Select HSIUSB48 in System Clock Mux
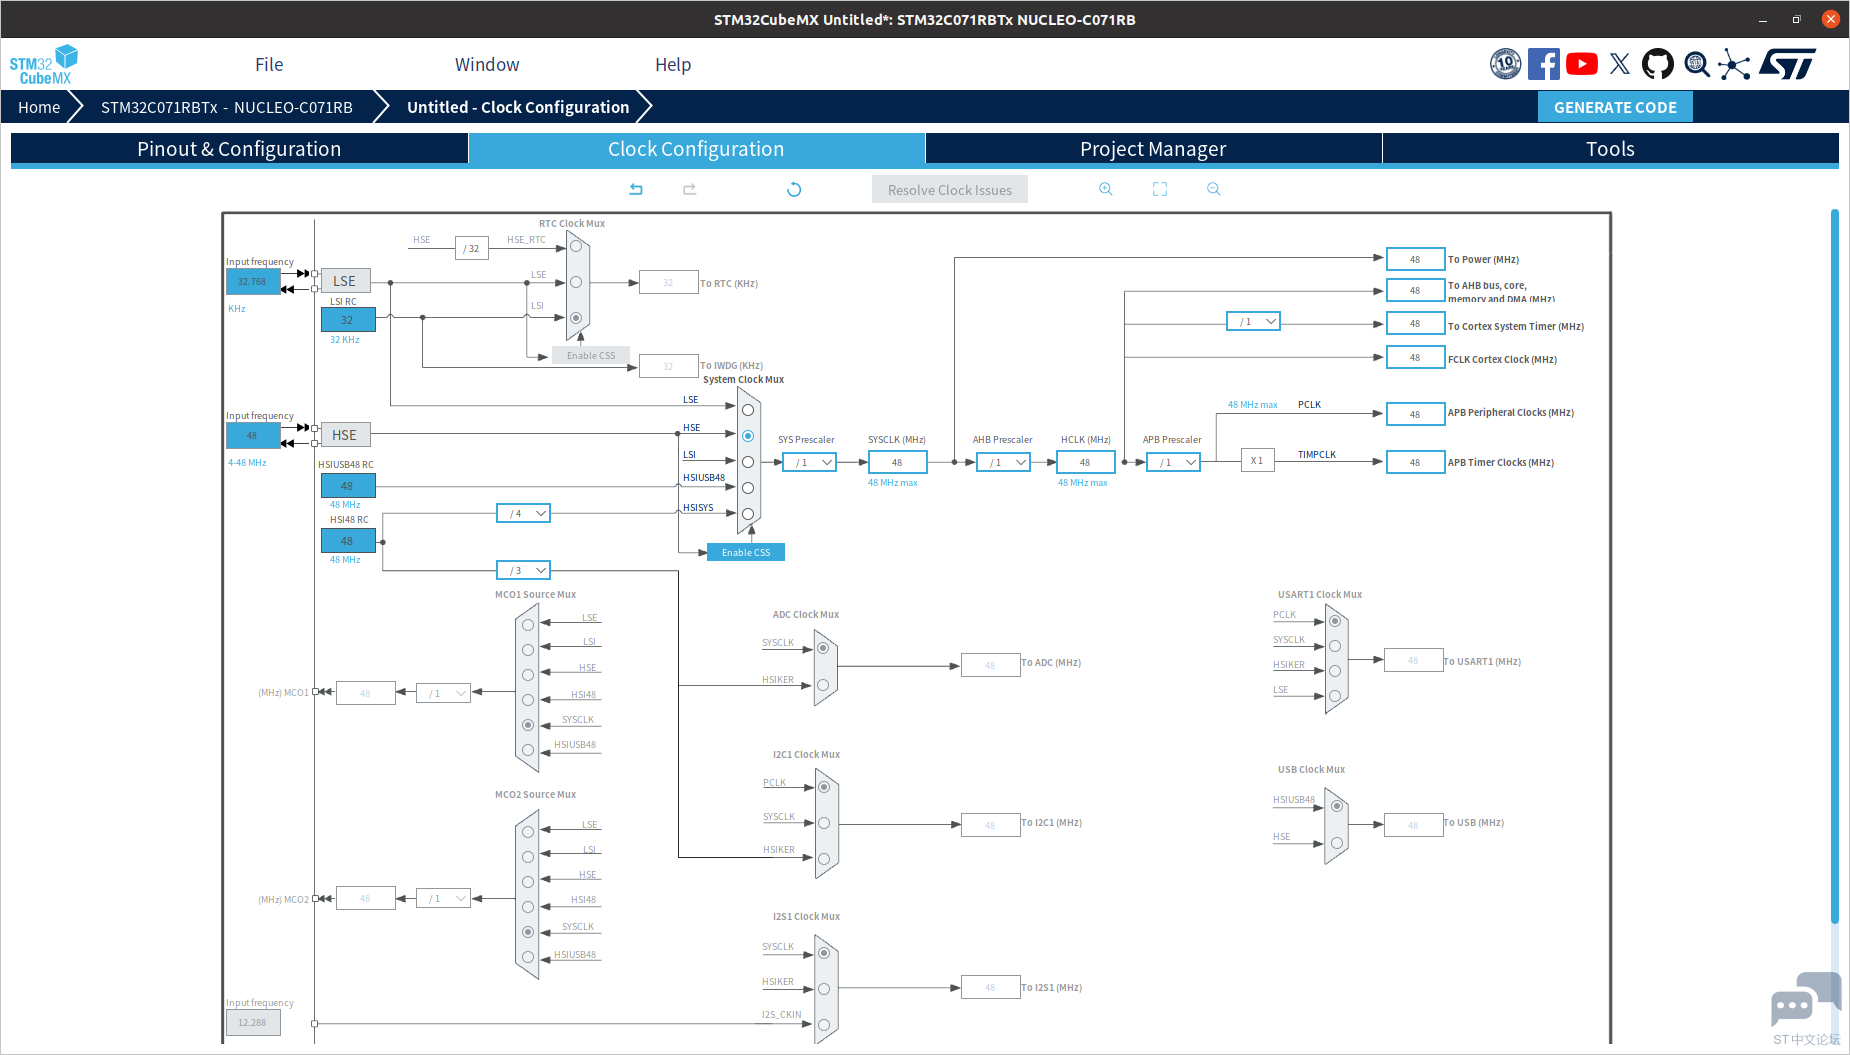 (x=748, y=488)
